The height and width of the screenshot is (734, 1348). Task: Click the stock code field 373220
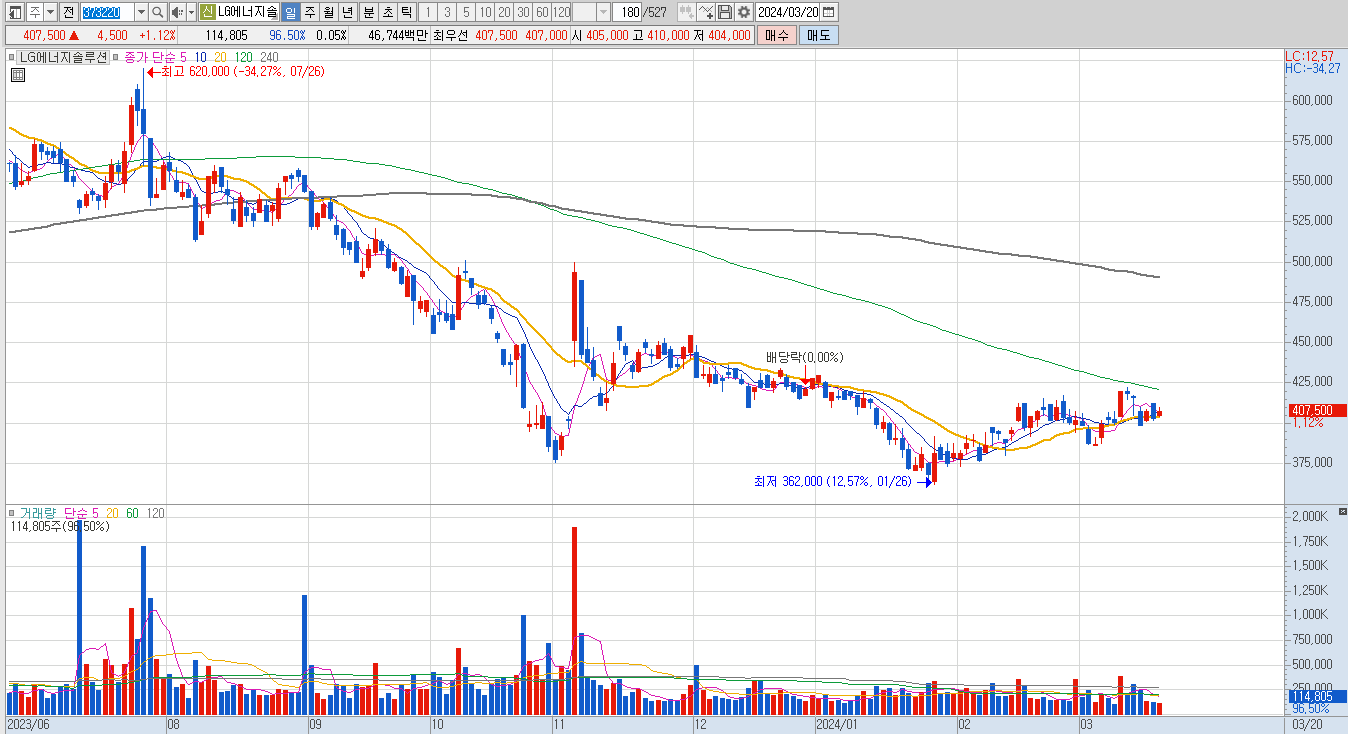(107, 12)
